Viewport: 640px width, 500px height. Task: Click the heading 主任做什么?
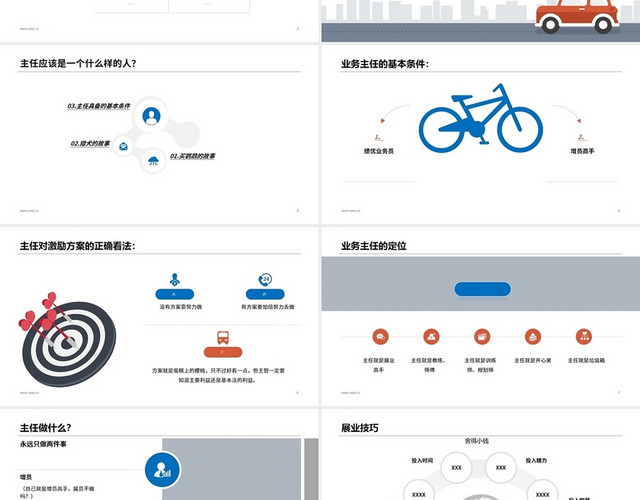pyautogui.click(x=45, y=428)
